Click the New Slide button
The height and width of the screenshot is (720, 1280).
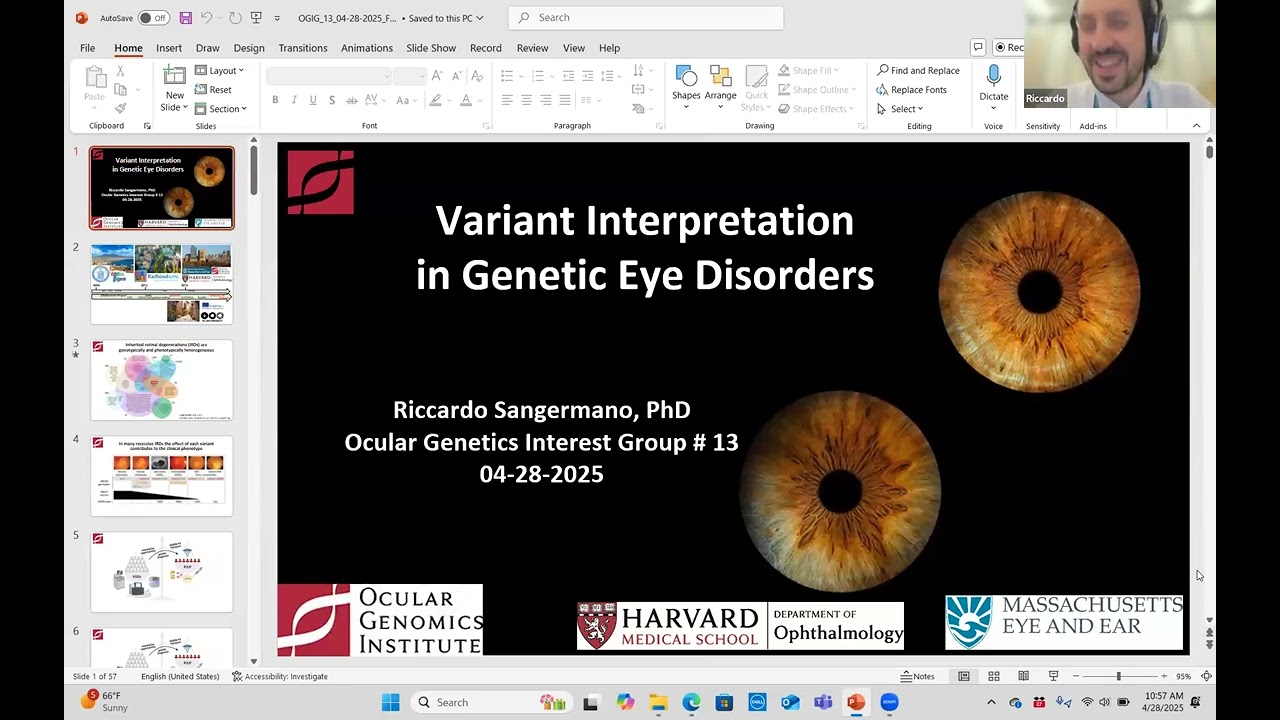(175, 89)
